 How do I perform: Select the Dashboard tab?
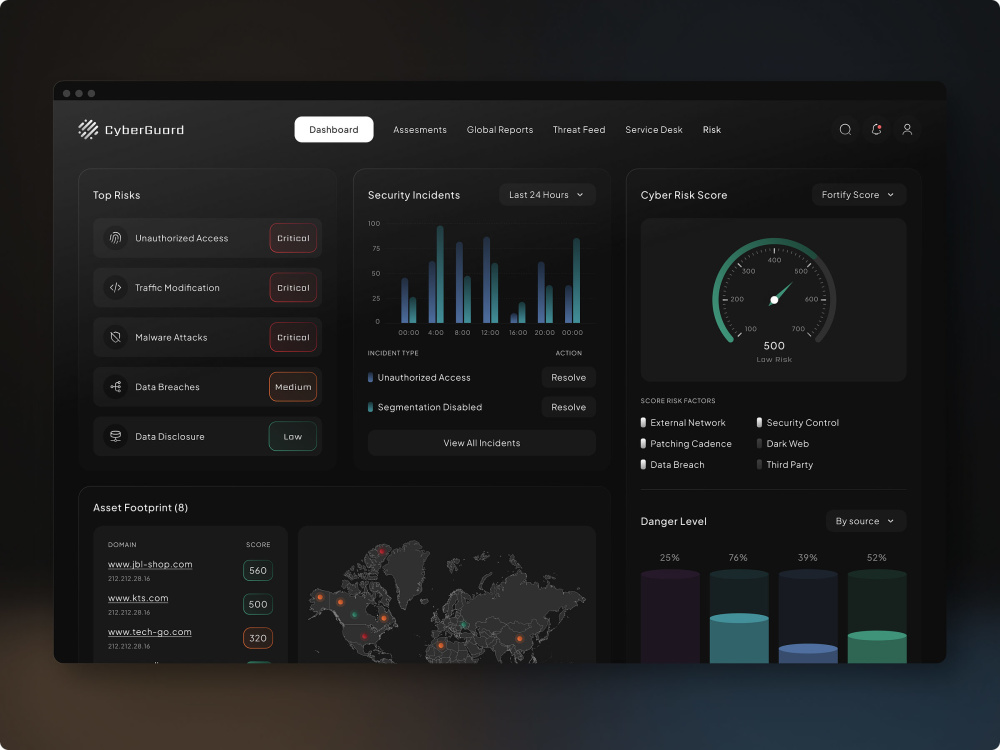coord(334,129)
